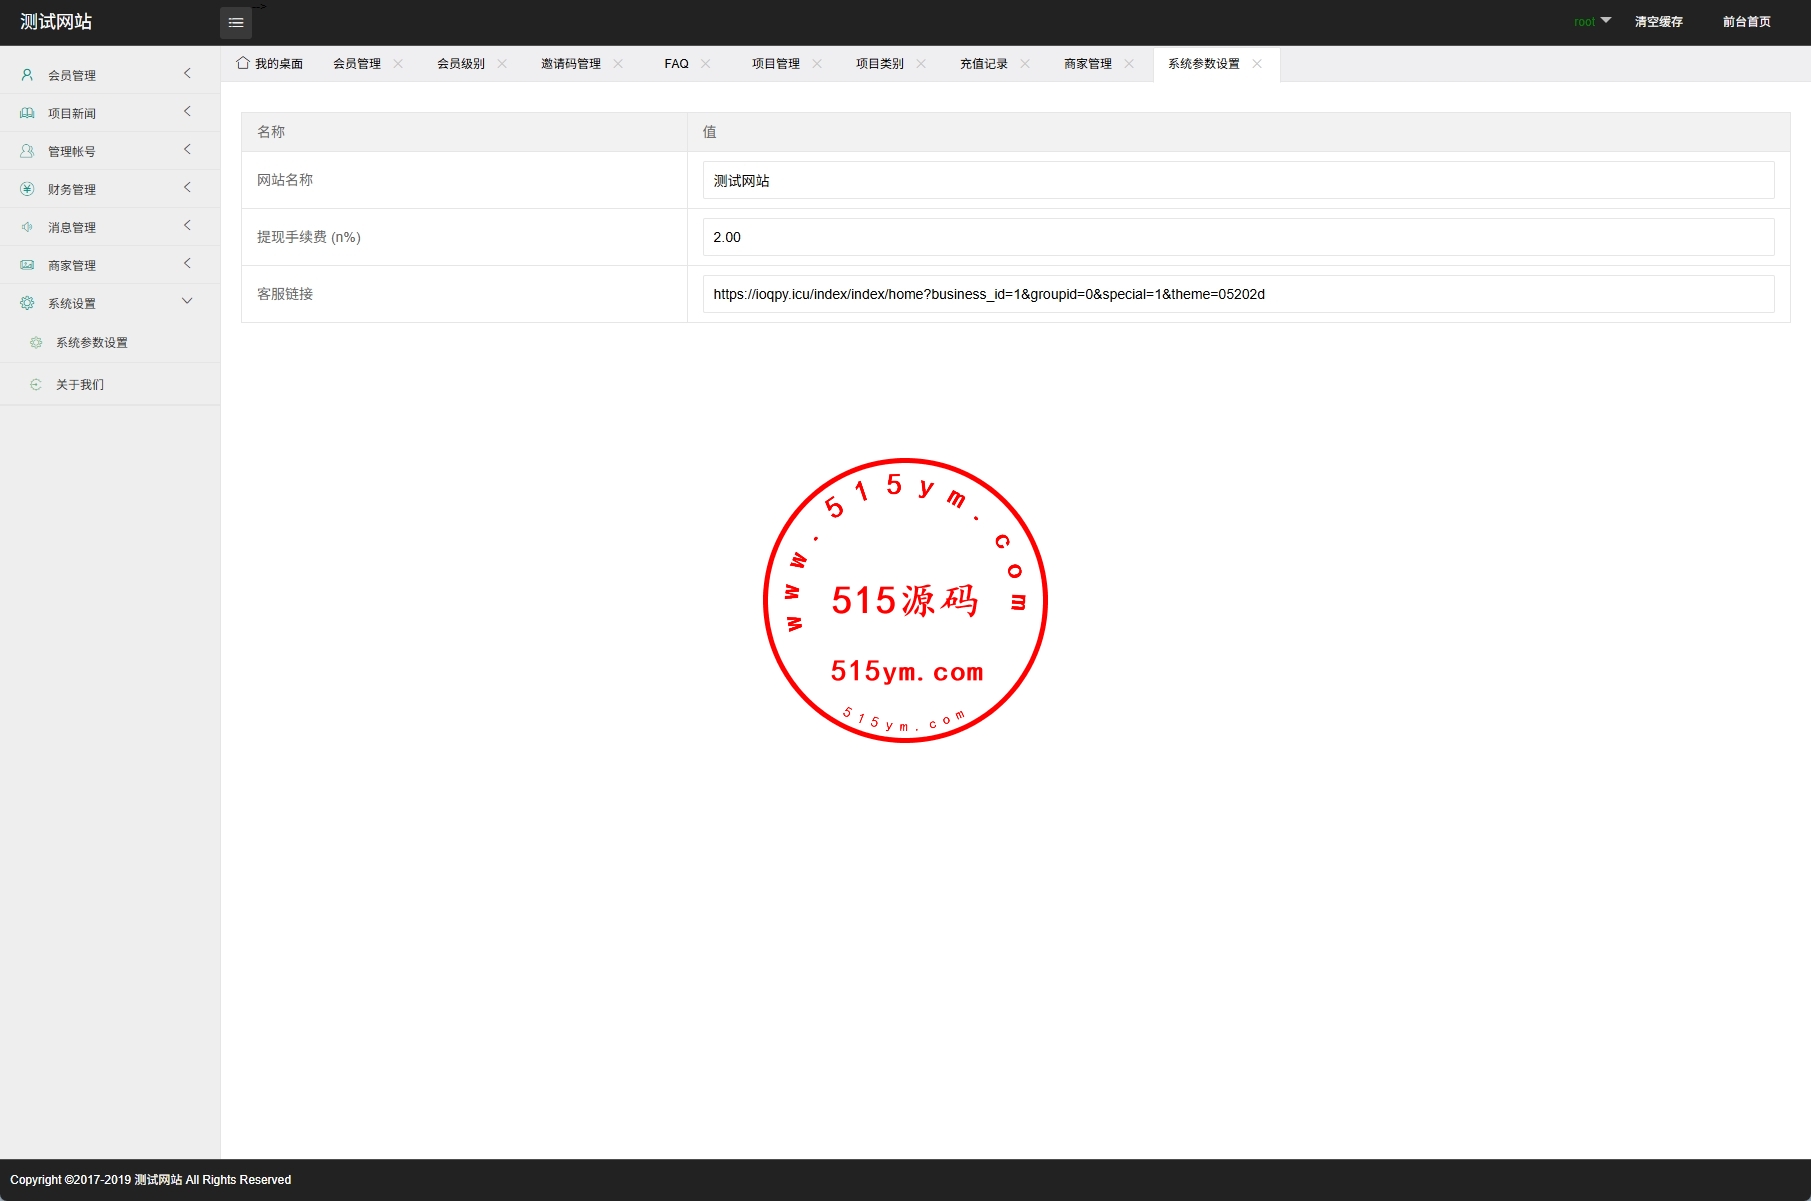
Task: Expand the 商家管理 sidebar menu arrow
Action: pyautogui.click(x=187, y=264)
